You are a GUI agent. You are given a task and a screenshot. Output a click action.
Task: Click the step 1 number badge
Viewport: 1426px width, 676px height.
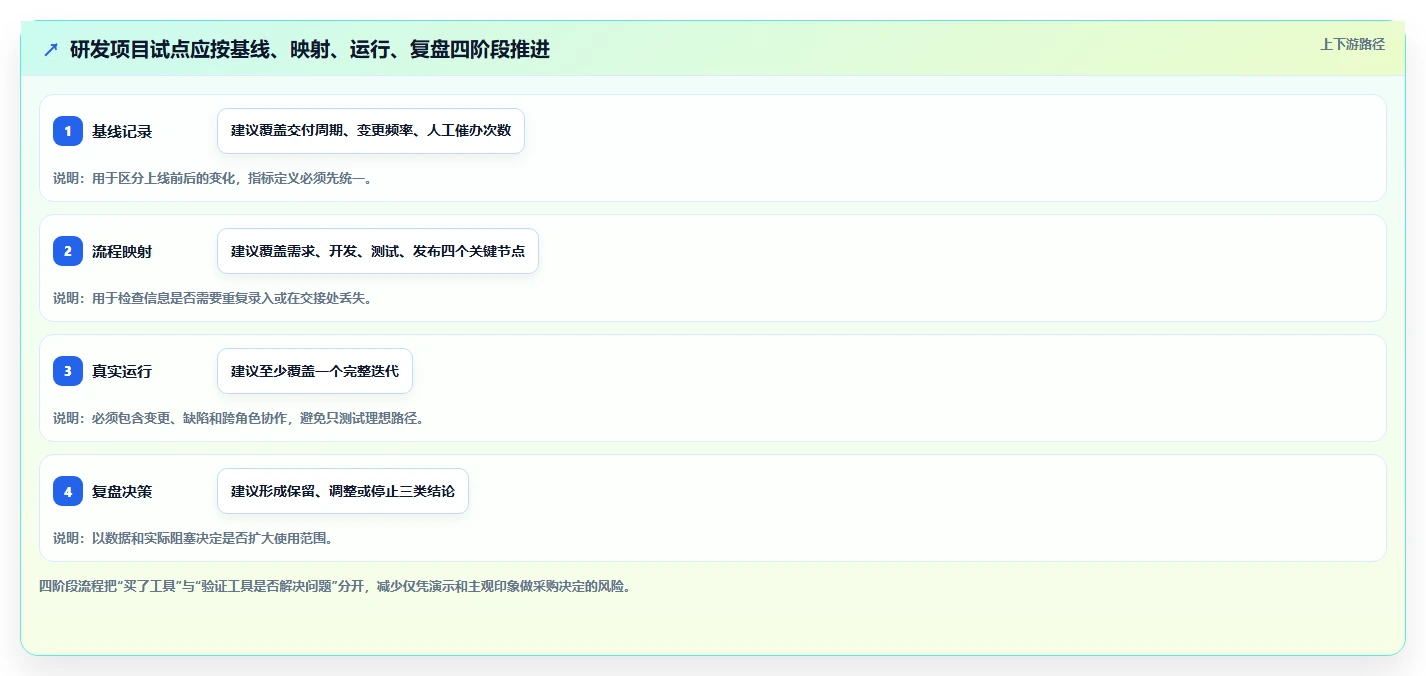pyautogui.click(x=68, y=131)
